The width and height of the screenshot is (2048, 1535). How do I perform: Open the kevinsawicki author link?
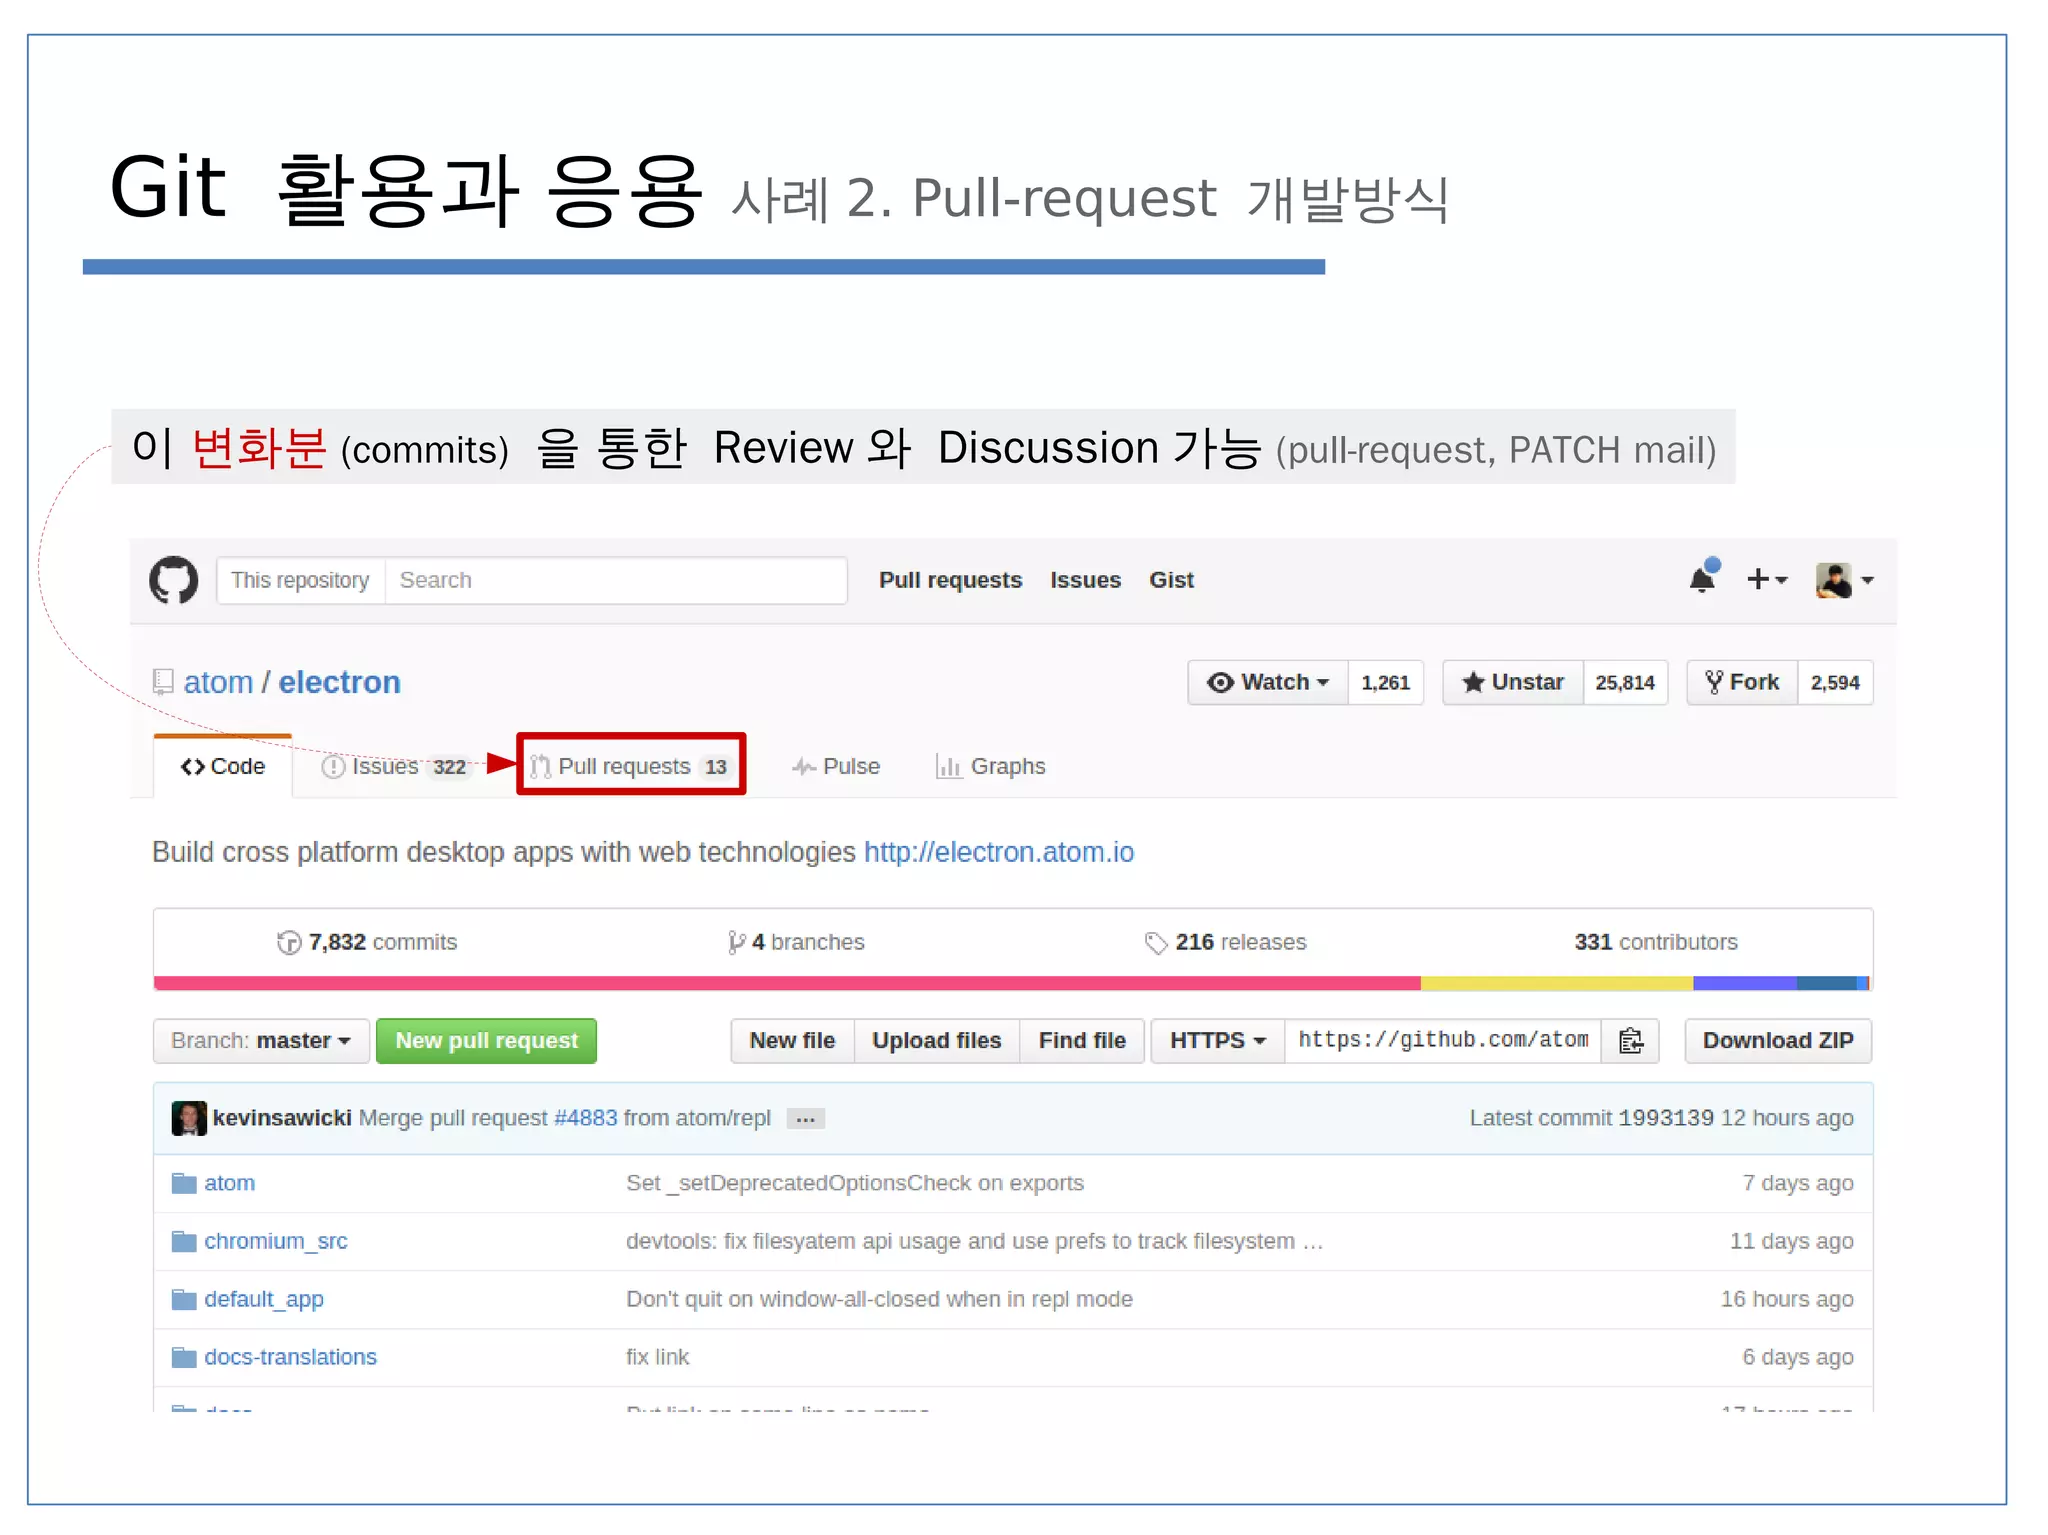pos(282,1118)
